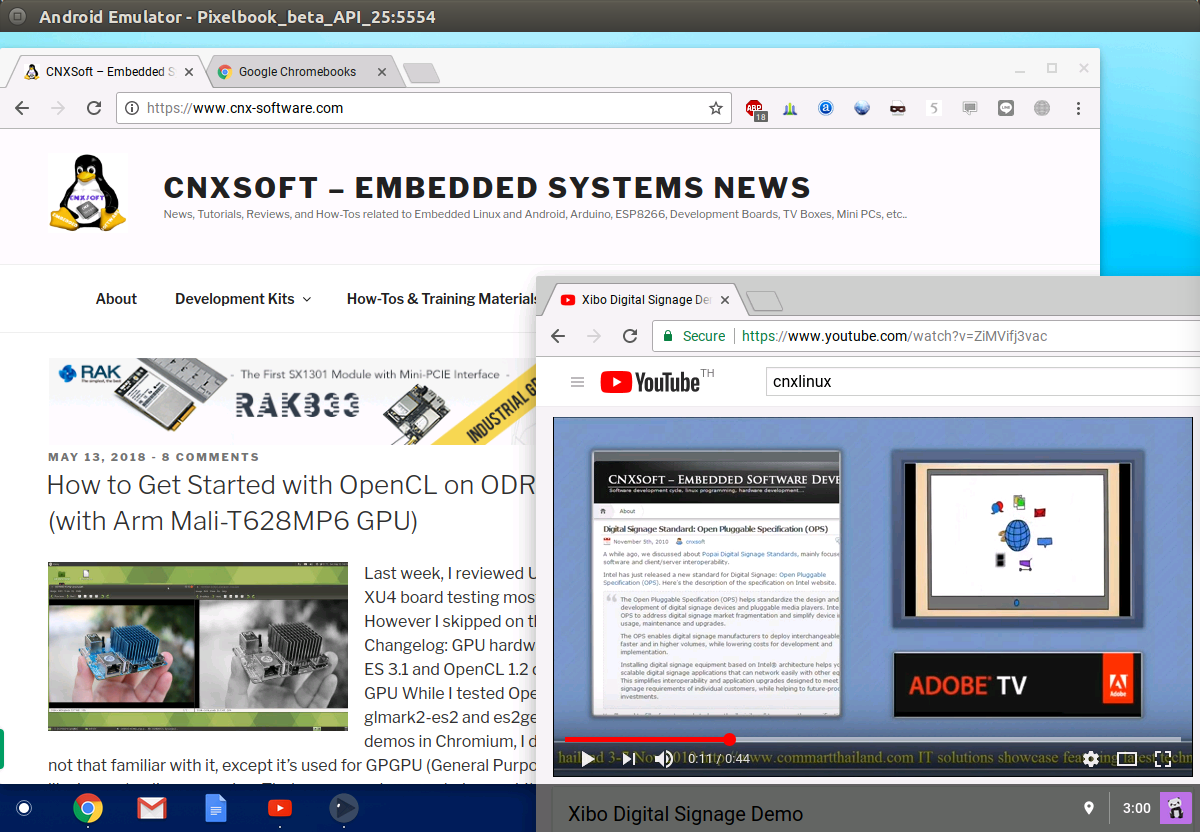Close the Xibo Digital Signage tab
The height and width of the screenshot is (832, 1200).
pos(726,300)
